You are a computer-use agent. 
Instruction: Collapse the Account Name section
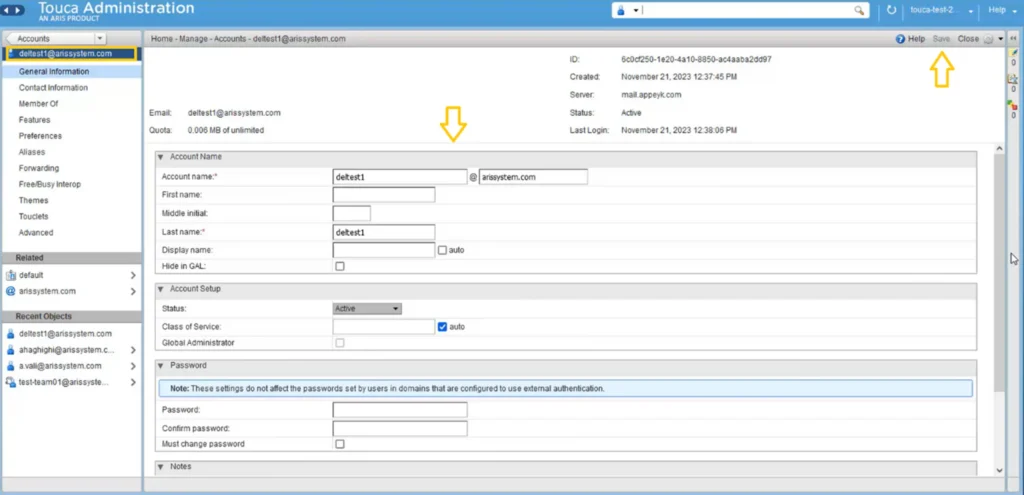tap(161, 157)
